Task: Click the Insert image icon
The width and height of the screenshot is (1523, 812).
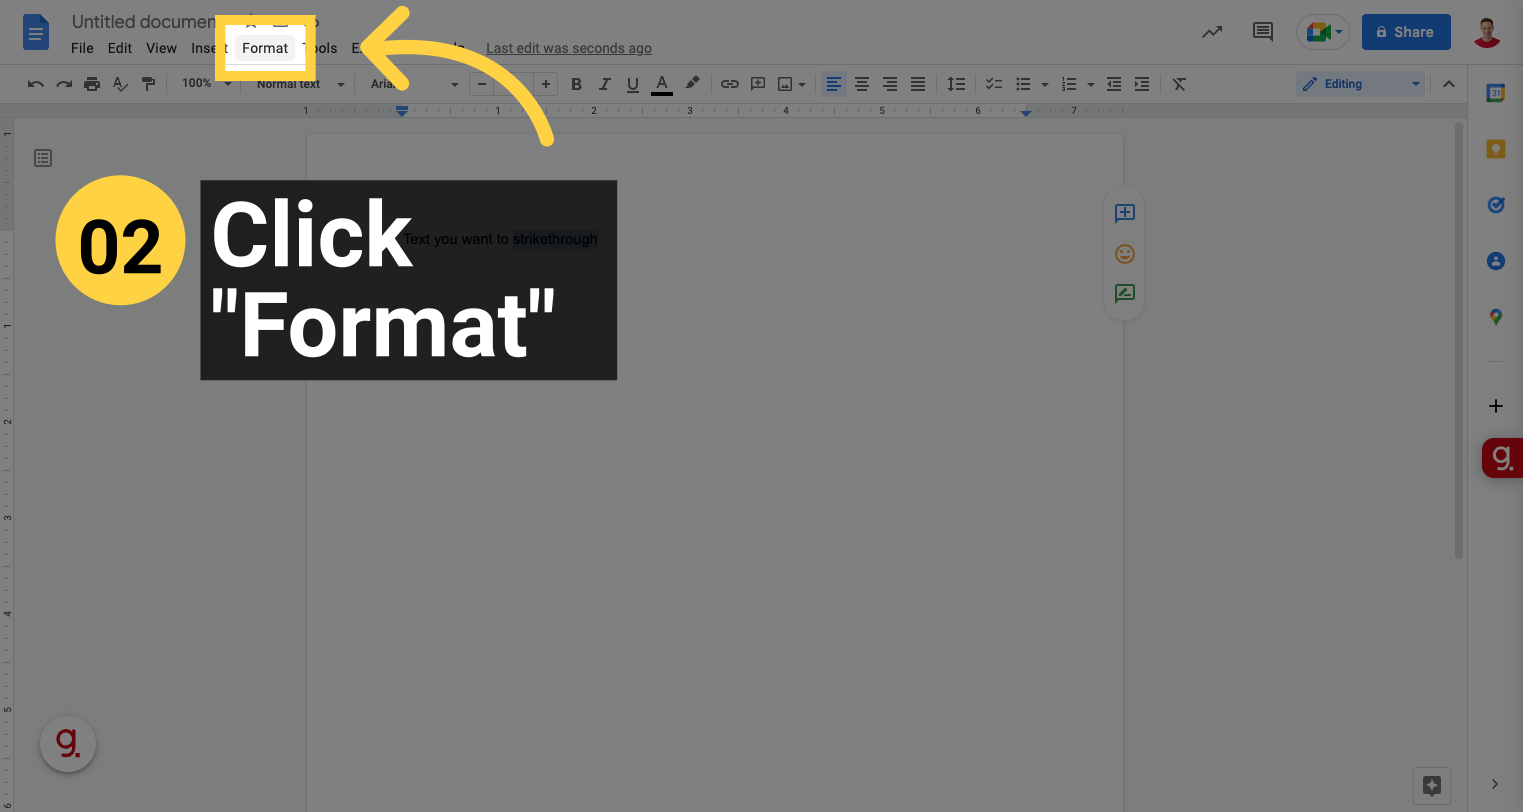Action: pyautogui.click(x=786, y=84)
